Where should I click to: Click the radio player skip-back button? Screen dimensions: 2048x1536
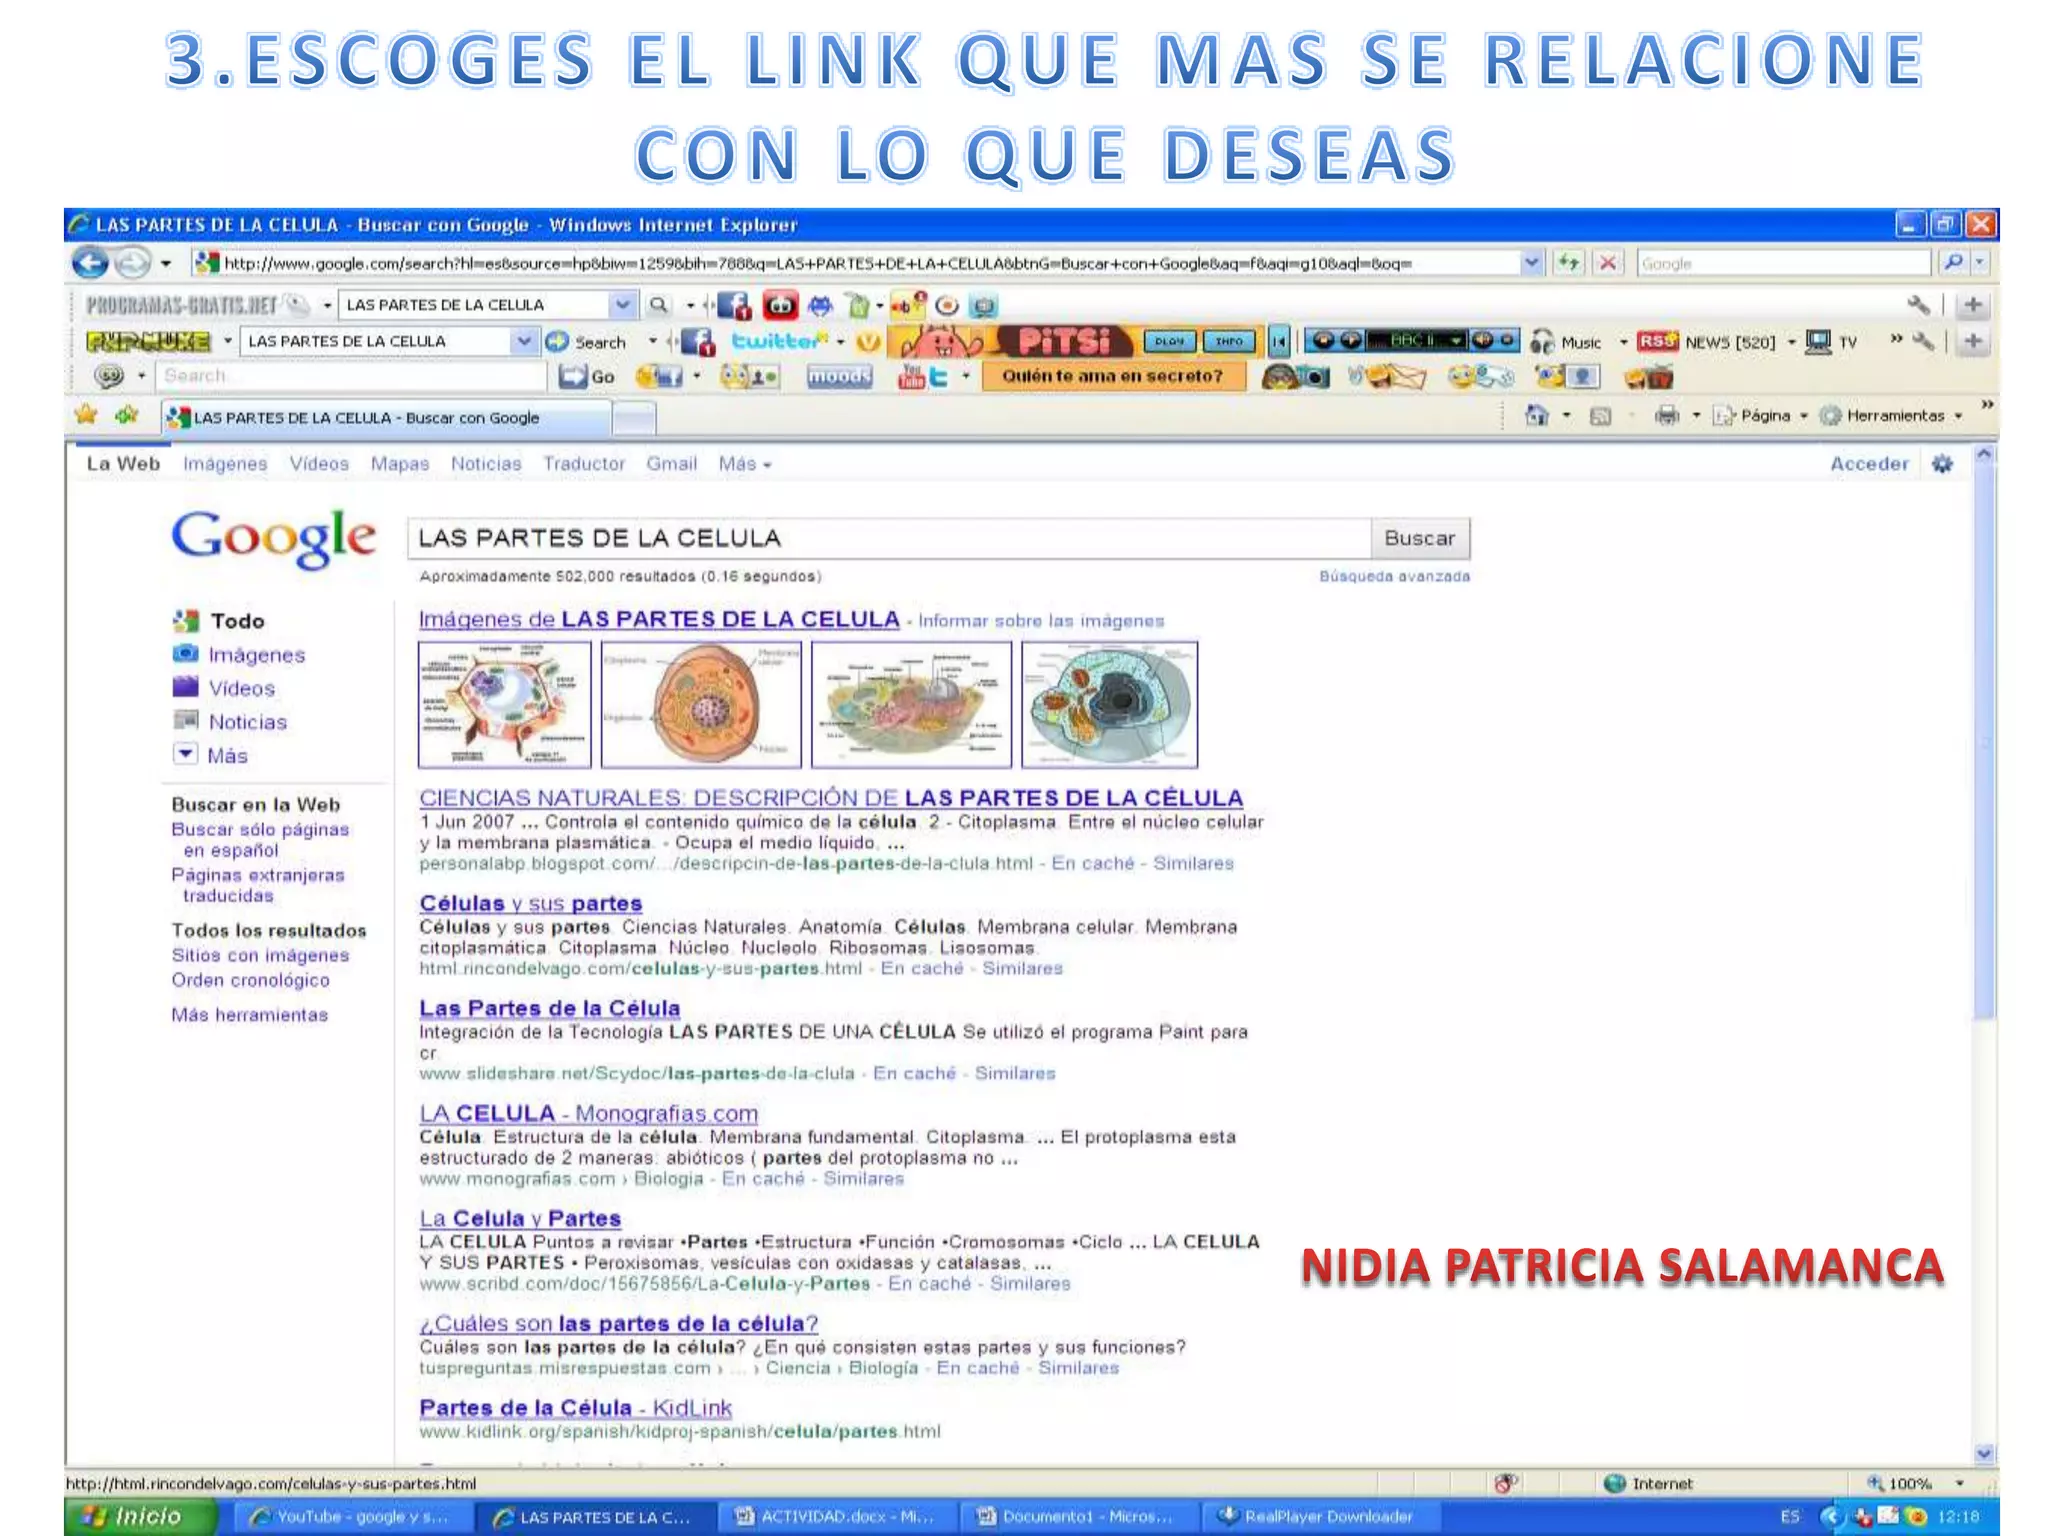point(1279,342)
